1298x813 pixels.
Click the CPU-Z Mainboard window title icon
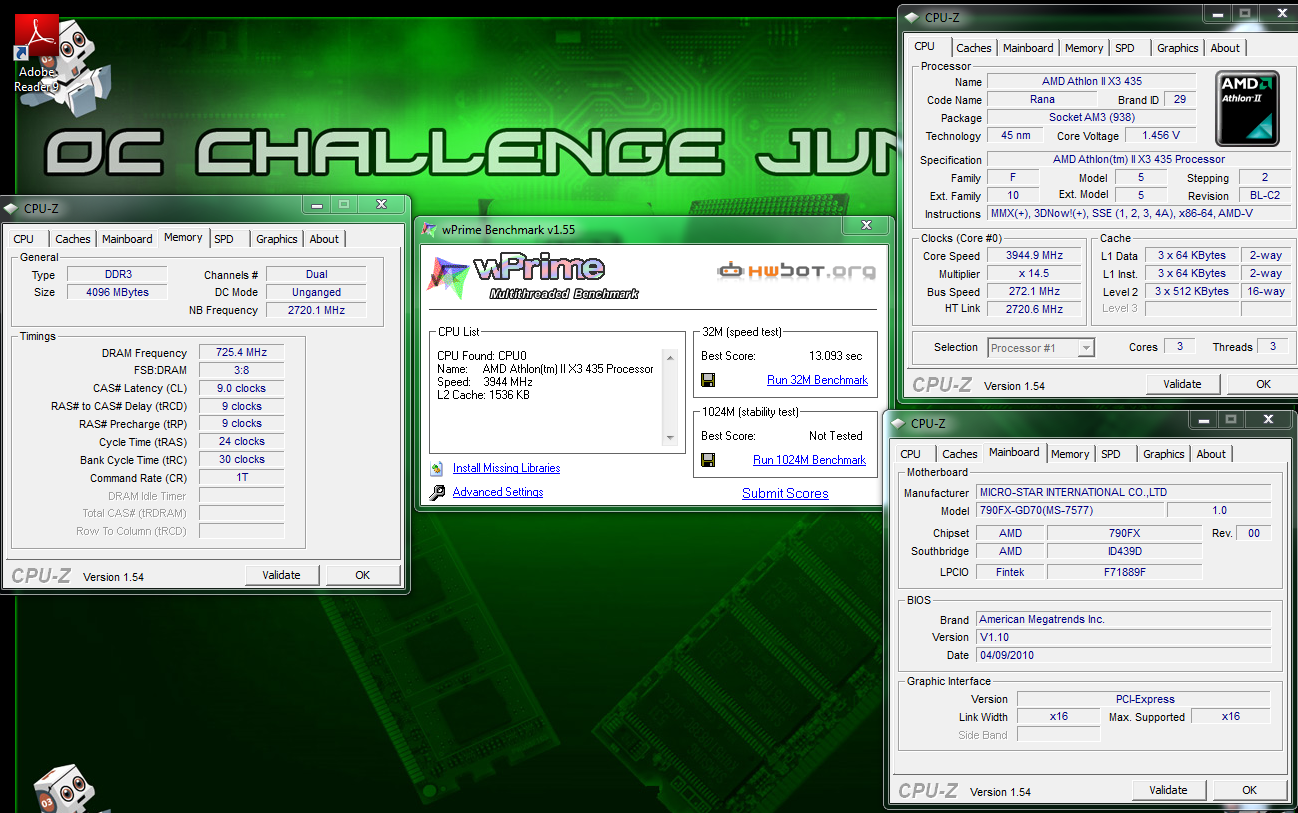pyautogui.click(x=897, y=424)
